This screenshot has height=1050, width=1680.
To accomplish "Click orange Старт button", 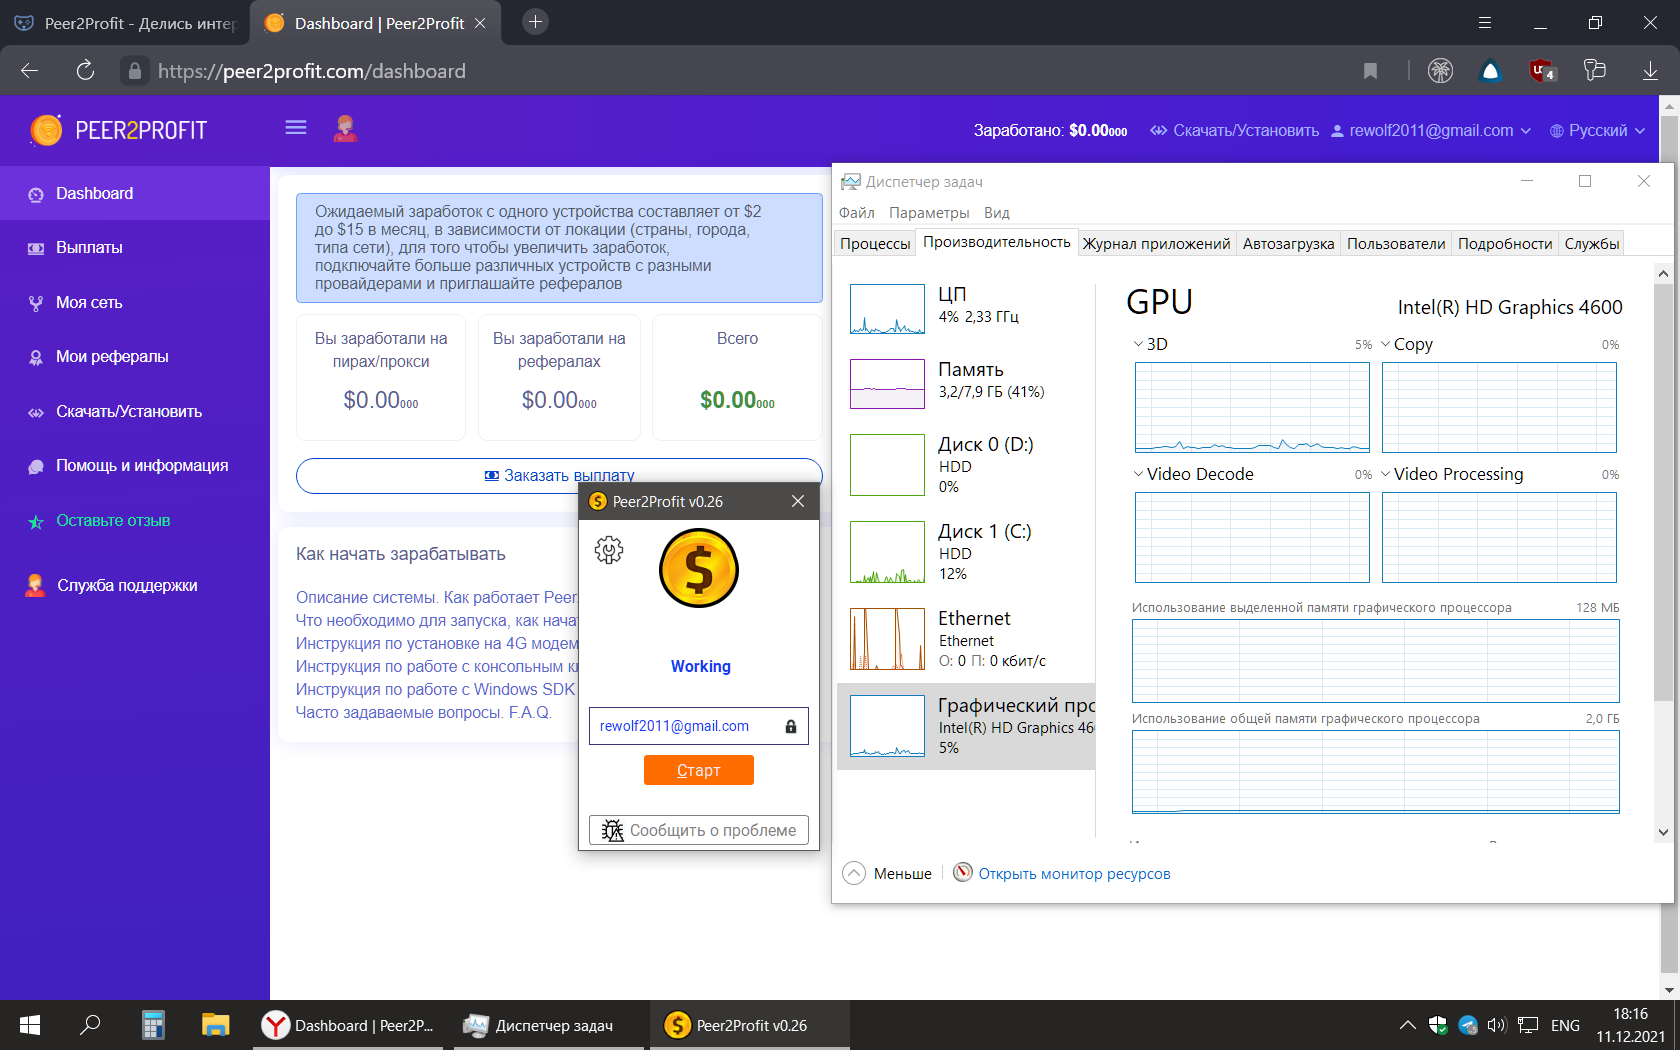I will pos(699,770).
